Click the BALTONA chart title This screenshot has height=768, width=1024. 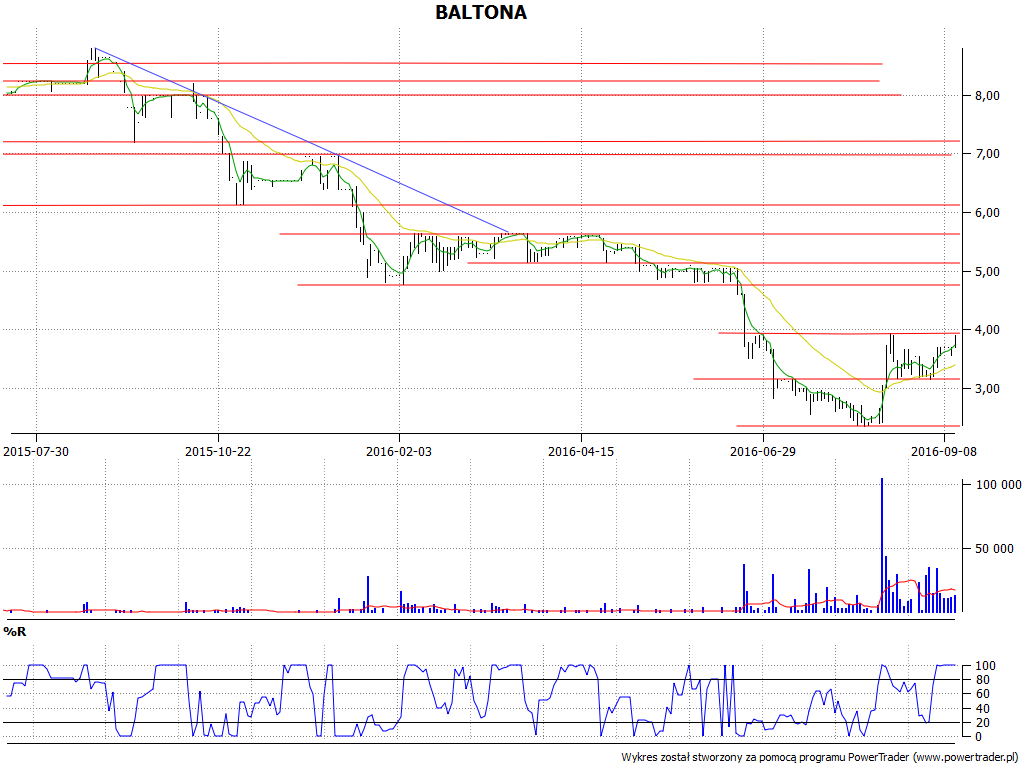click(481, 12)
